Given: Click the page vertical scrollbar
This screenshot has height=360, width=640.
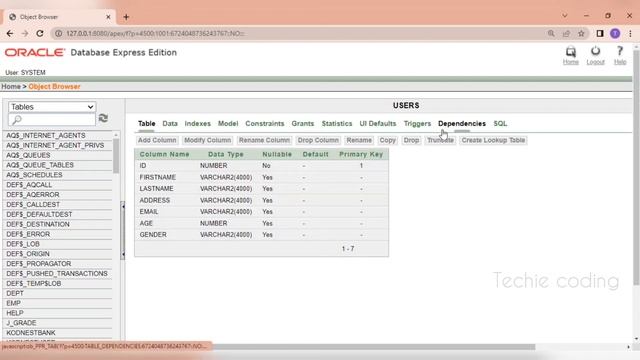Looking at the screenshot, I should click(x=636, y=167).
